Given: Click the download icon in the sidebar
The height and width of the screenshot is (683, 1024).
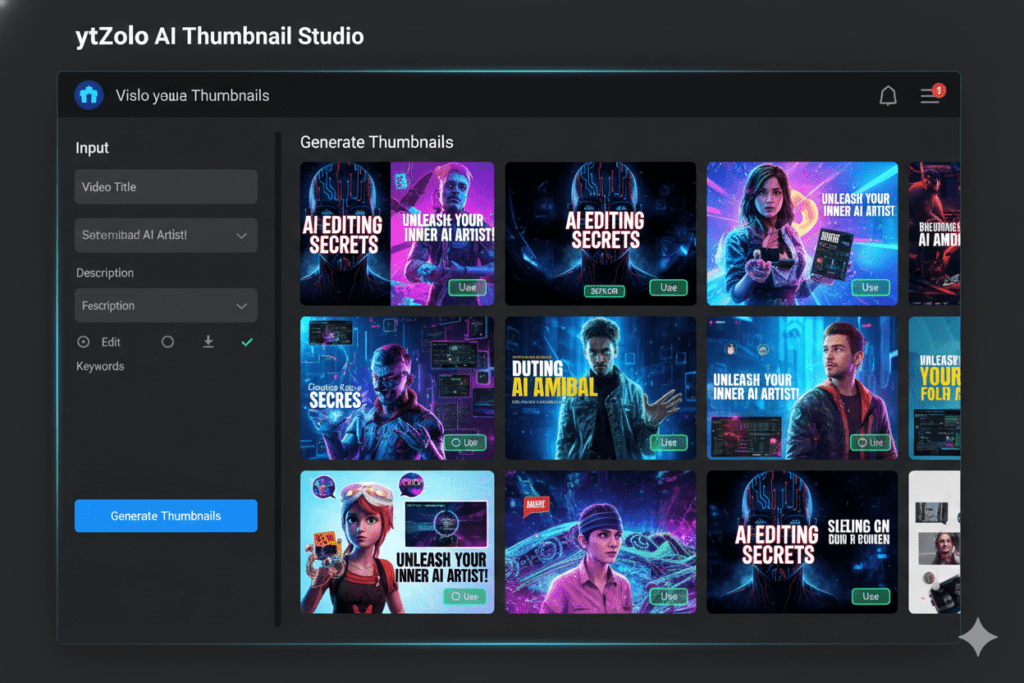Looking at the screenshot, I should 208,341.
